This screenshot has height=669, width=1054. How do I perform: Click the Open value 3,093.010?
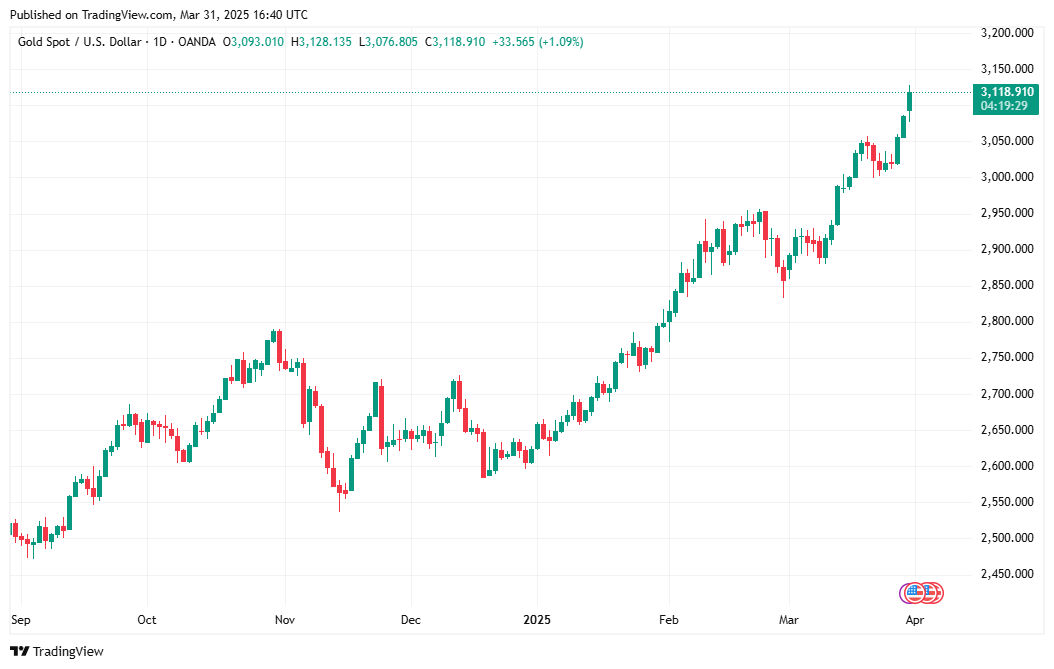click(257, 42)
